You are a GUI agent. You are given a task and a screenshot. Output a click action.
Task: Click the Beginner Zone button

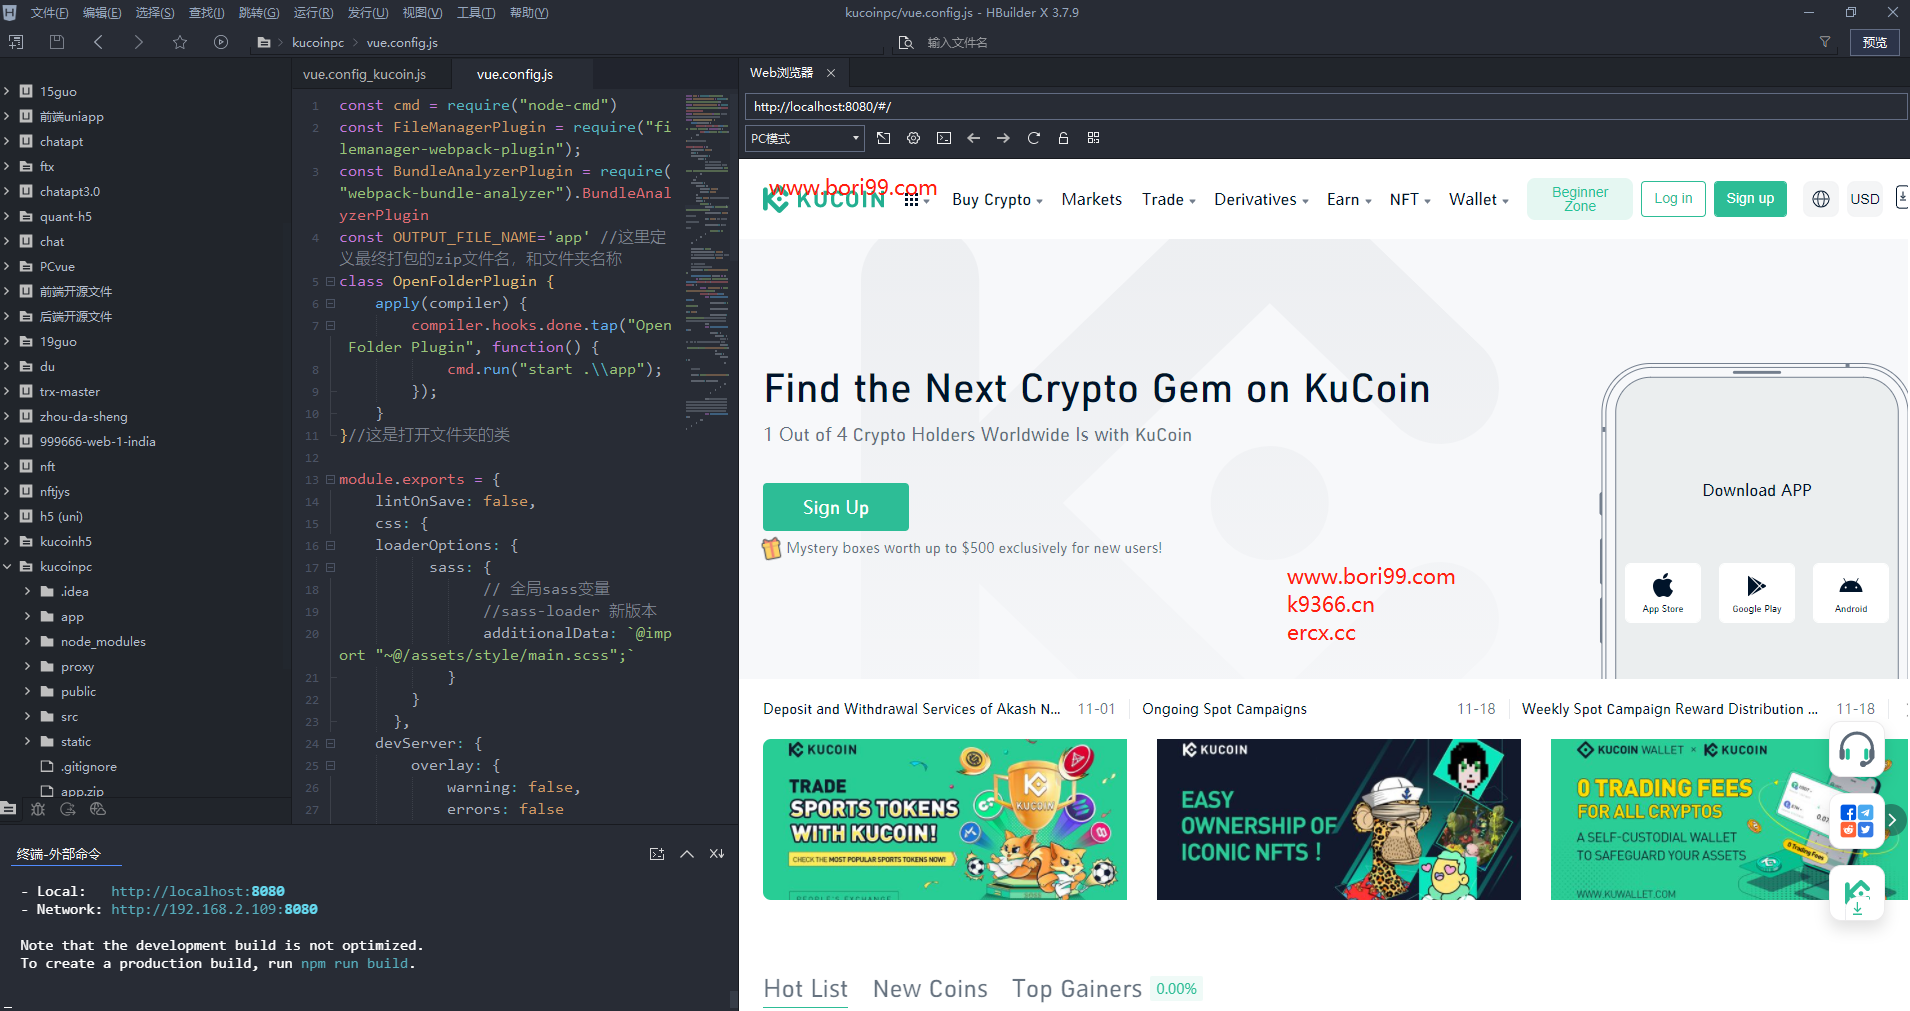tap(1580, 199)
